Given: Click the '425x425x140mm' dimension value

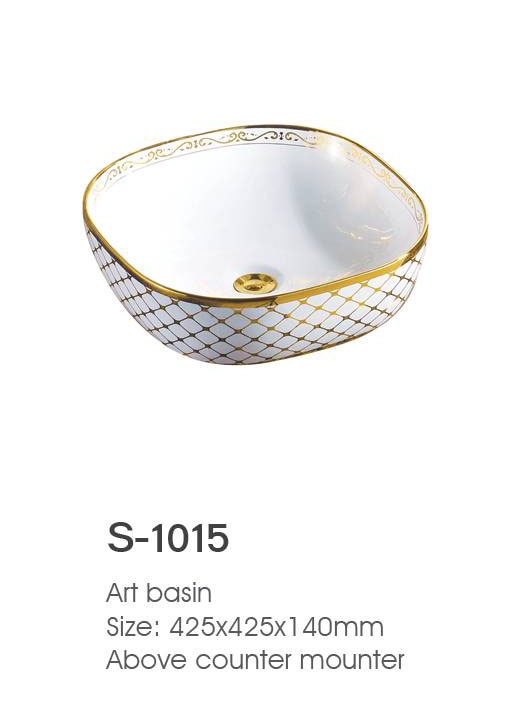Looking at the screenshot, I should [277, 627].
